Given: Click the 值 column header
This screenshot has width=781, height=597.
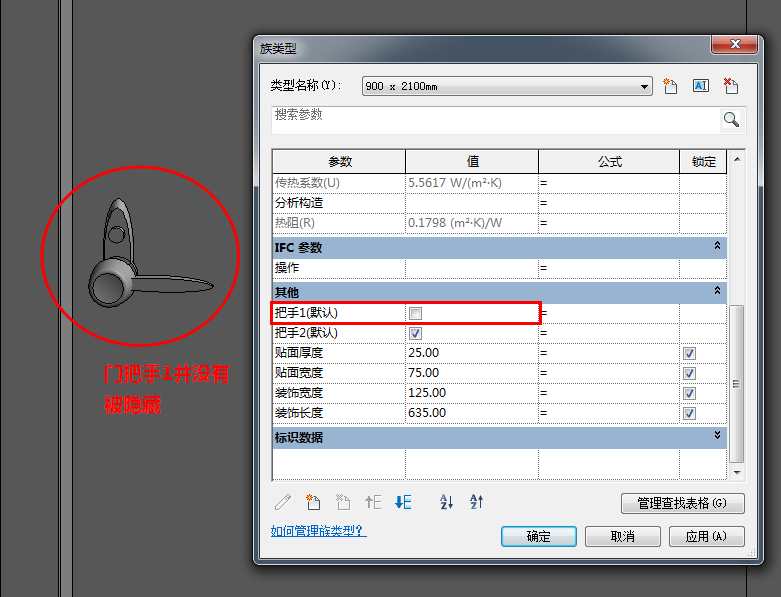Looking at the screenshot, I should pyautogui.click(x=472, y=161).
